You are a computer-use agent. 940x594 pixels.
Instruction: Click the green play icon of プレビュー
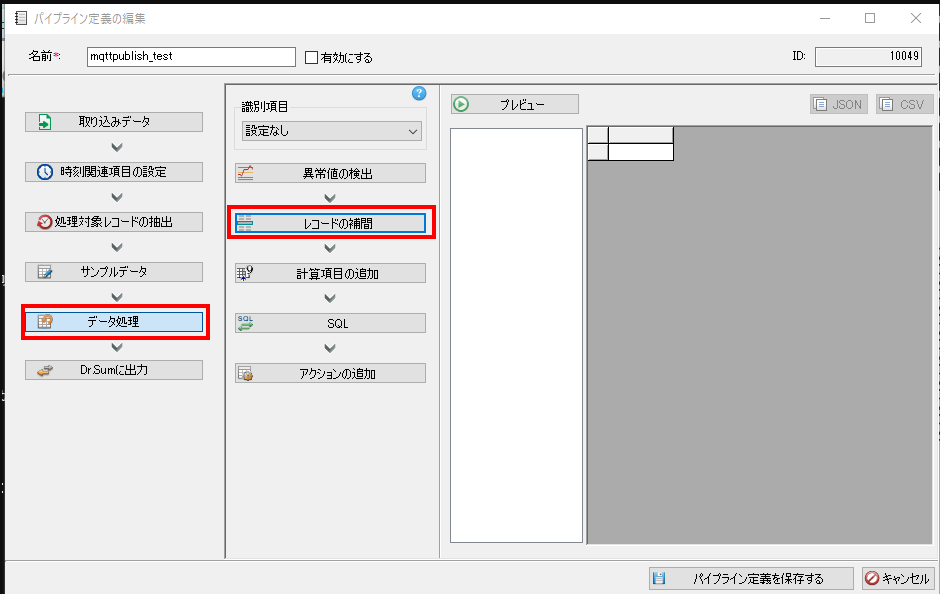point(461,104)
